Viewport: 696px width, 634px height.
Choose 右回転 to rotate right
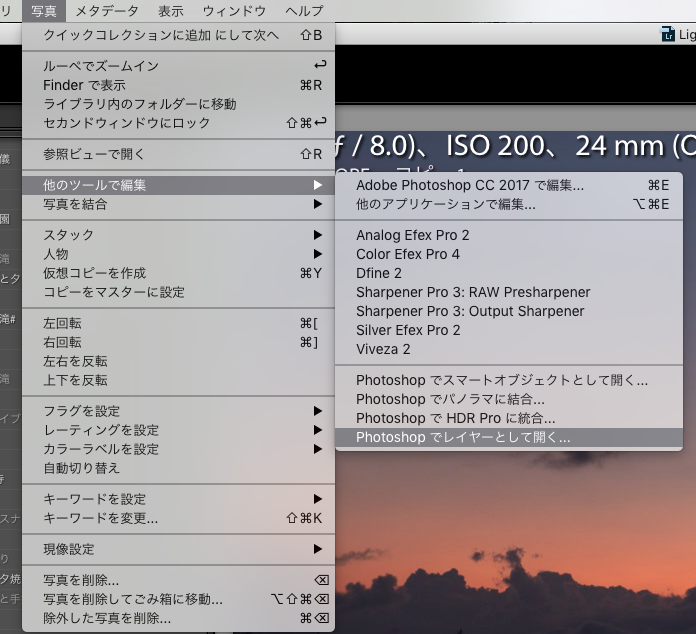(x=178, y=342)
